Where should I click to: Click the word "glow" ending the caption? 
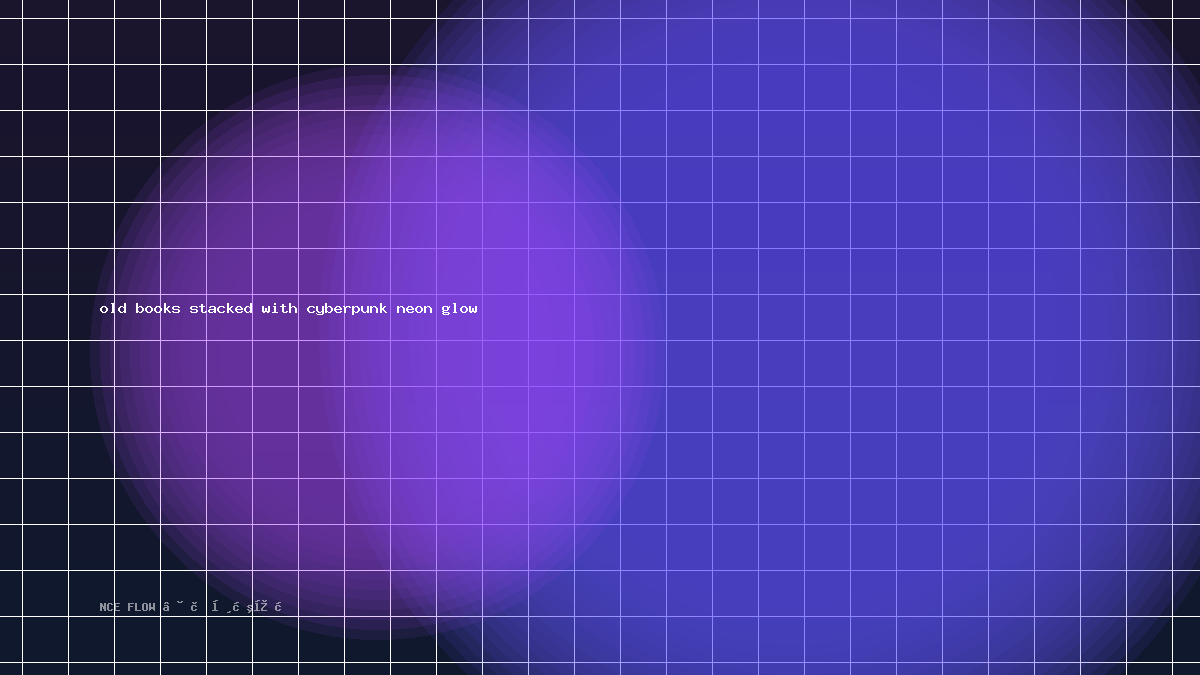(459, 309)
